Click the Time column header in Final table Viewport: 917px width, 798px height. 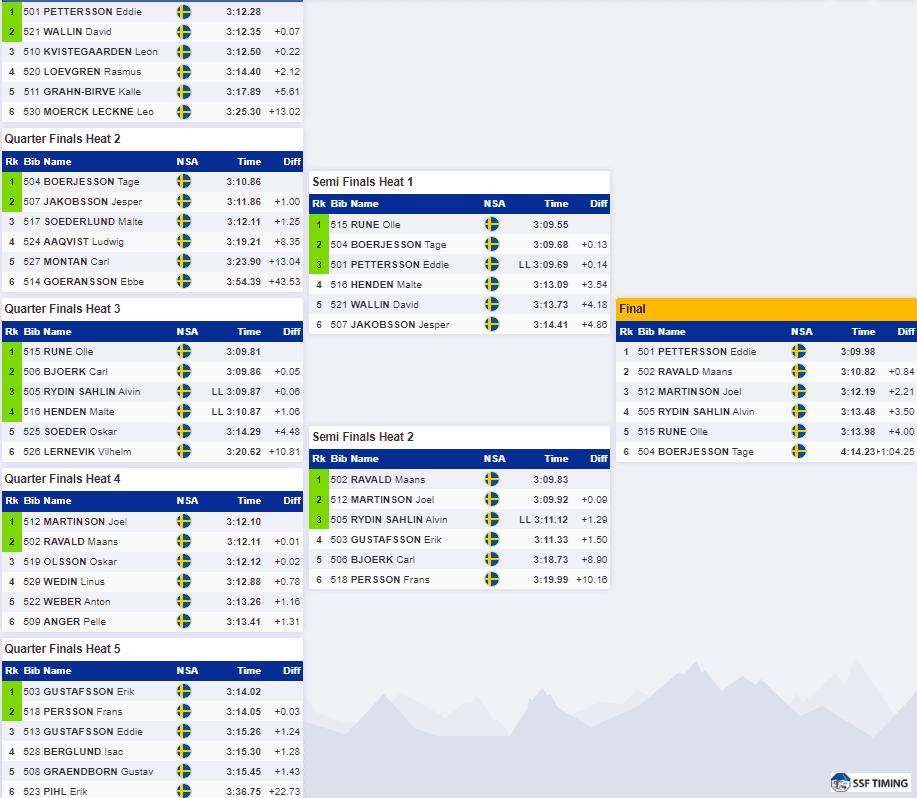pyautogui.click(x=863, y=331)
